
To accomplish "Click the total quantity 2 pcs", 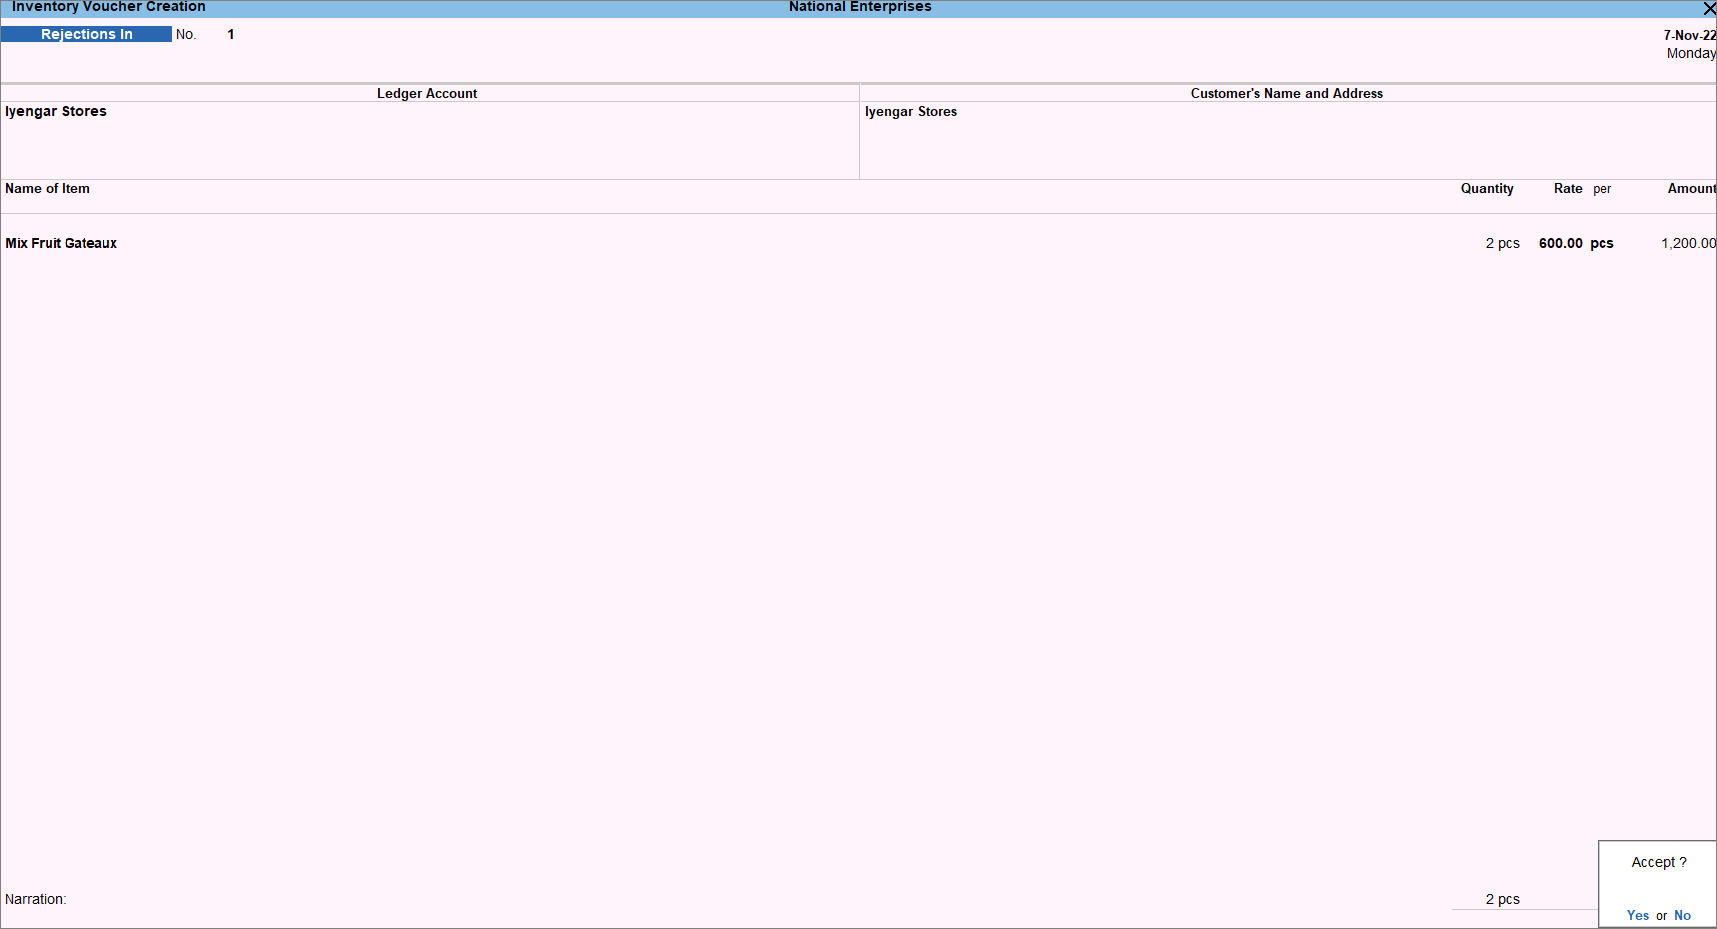I will coord(1502,899).
